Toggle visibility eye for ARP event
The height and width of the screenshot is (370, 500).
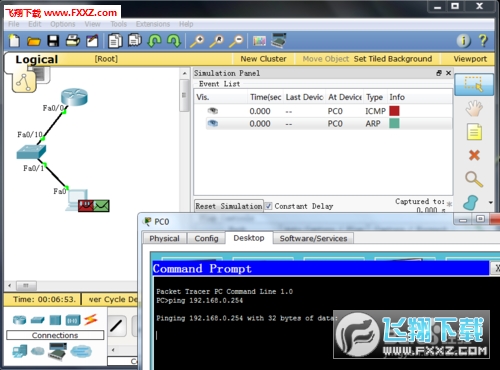212,124
